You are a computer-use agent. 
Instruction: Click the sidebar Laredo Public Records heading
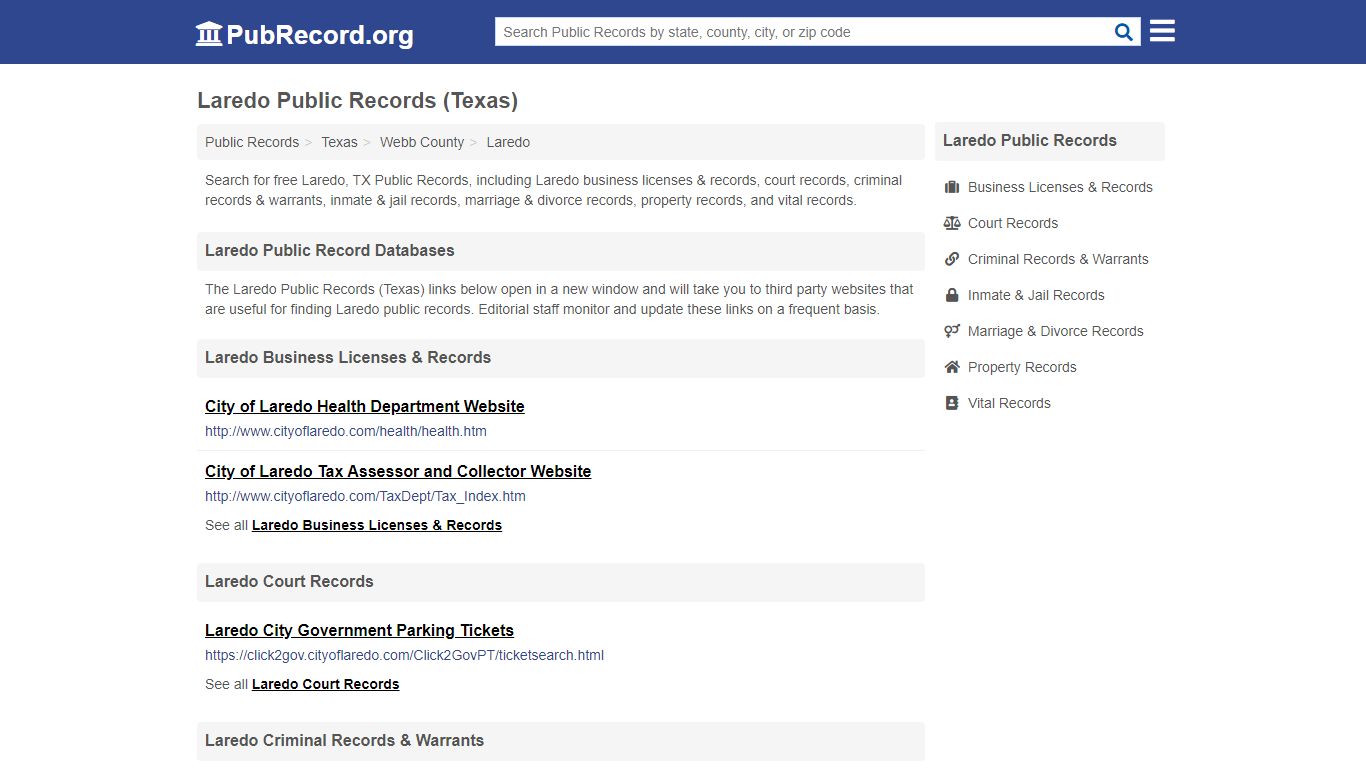pos(1030,140)
